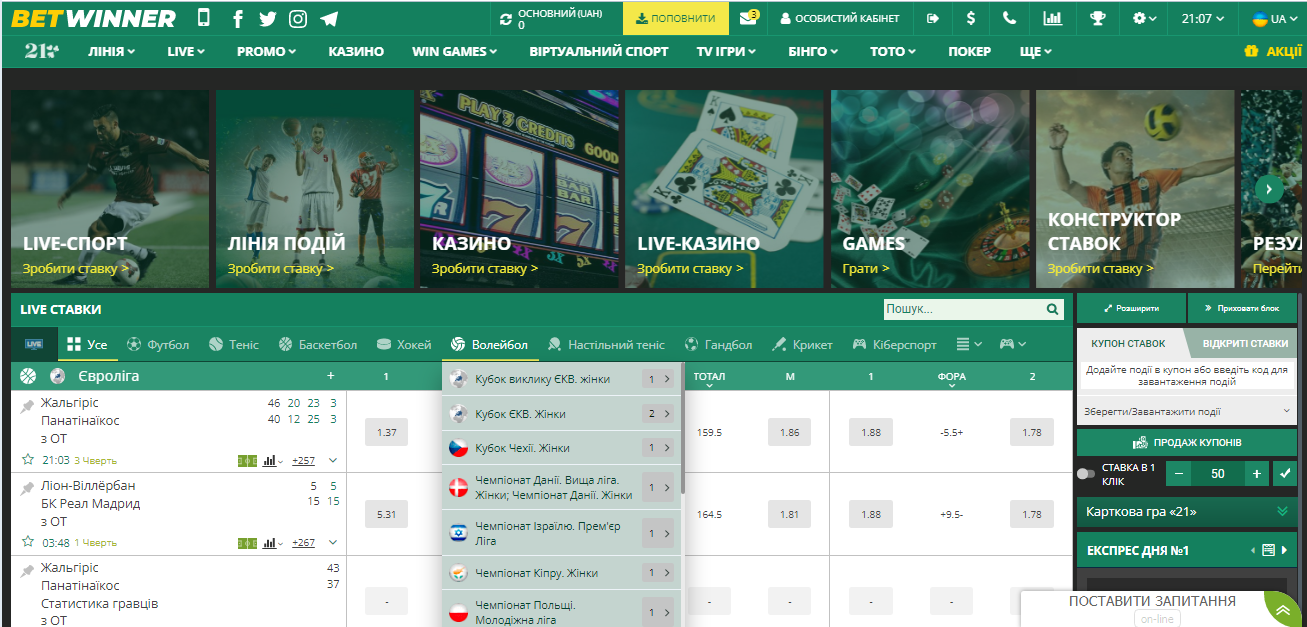The width and height of the screenshot is (1307, 627).
Task: Open the LIVE-КАЗИНО banner thumbnail
Action: (x=724, y=189)
